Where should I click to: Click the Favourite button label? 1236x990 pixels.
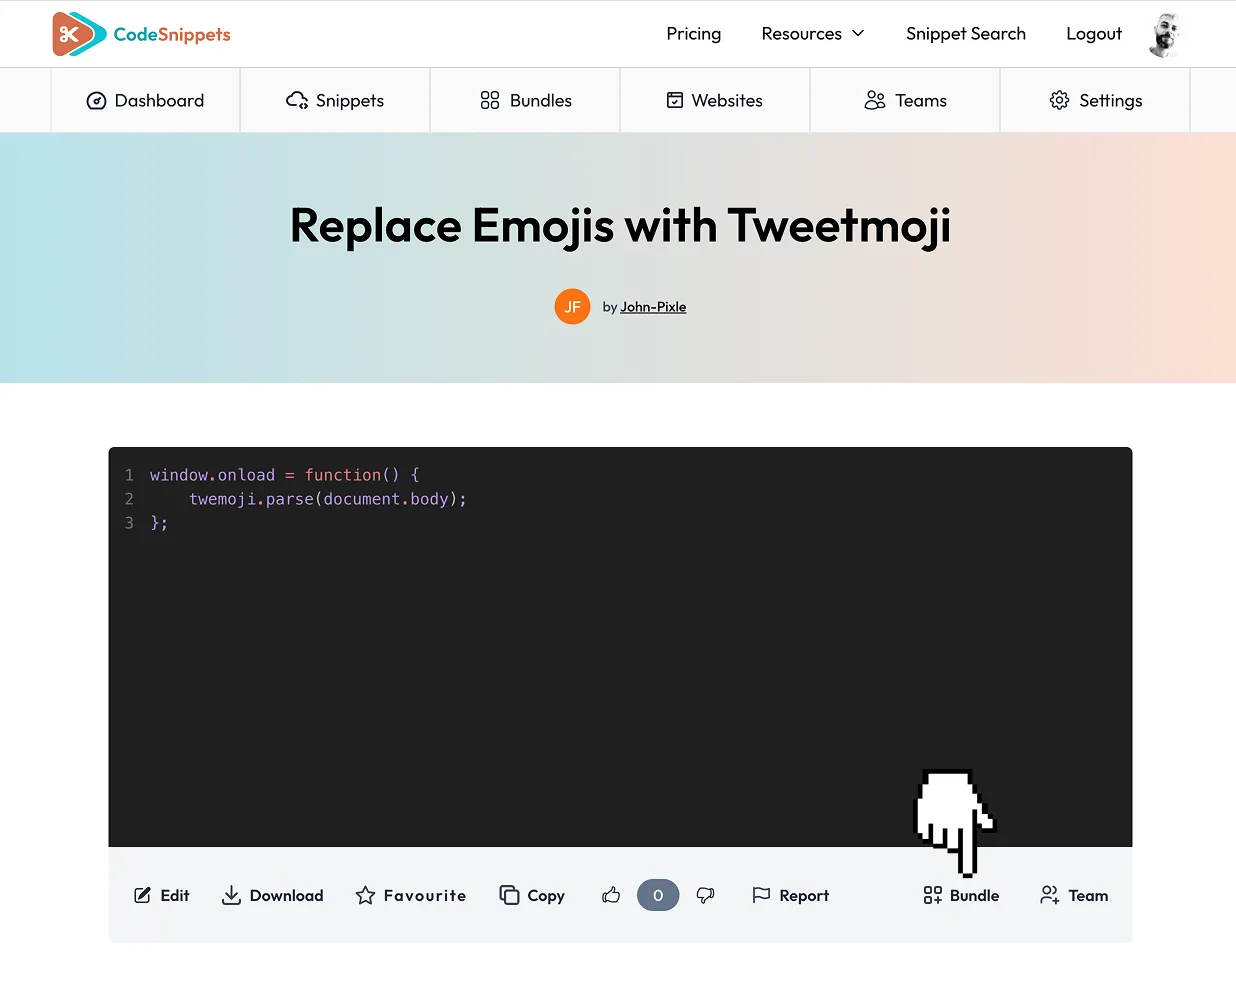[x=425, y=896]
